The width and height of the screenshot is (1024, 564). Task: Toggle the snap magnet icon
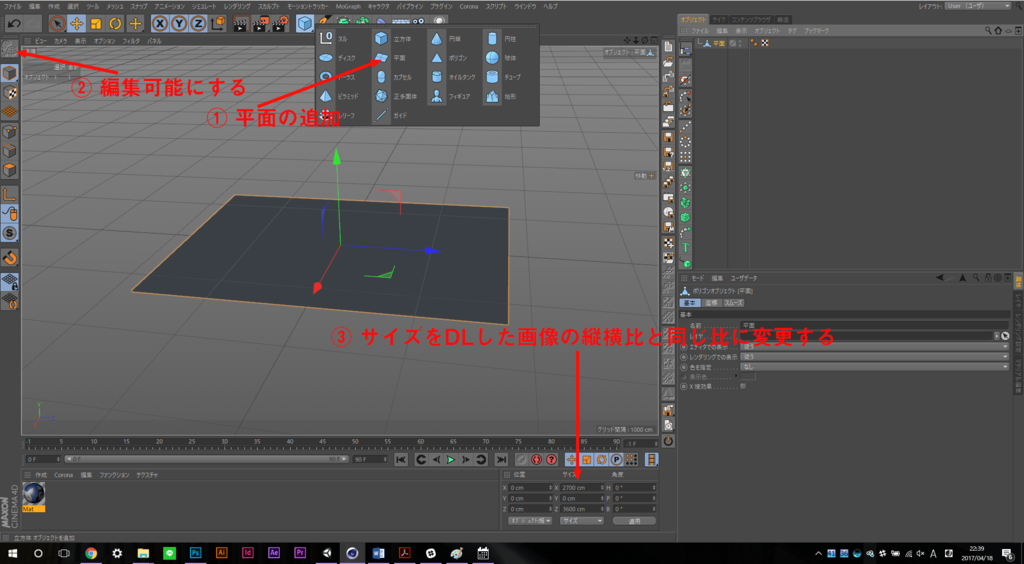pos(10,257)
